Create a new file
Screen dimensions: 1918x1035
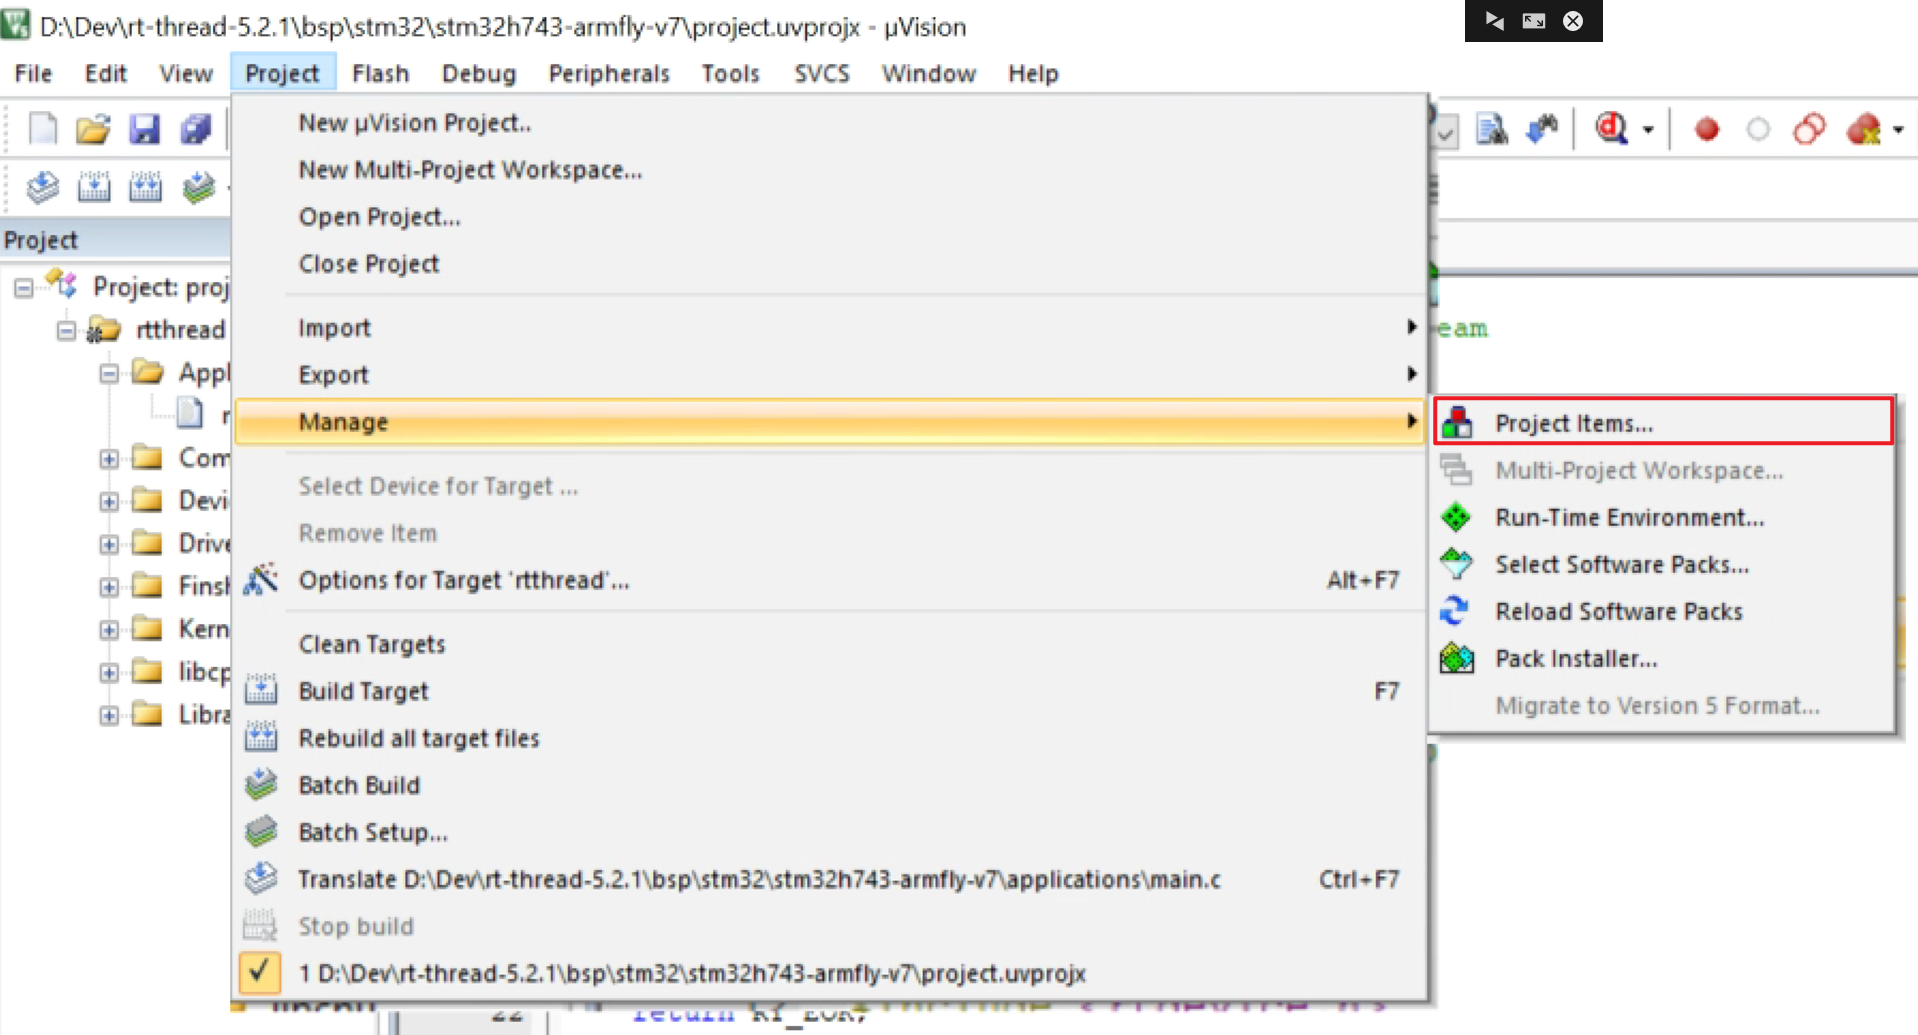tap(41, 128)
